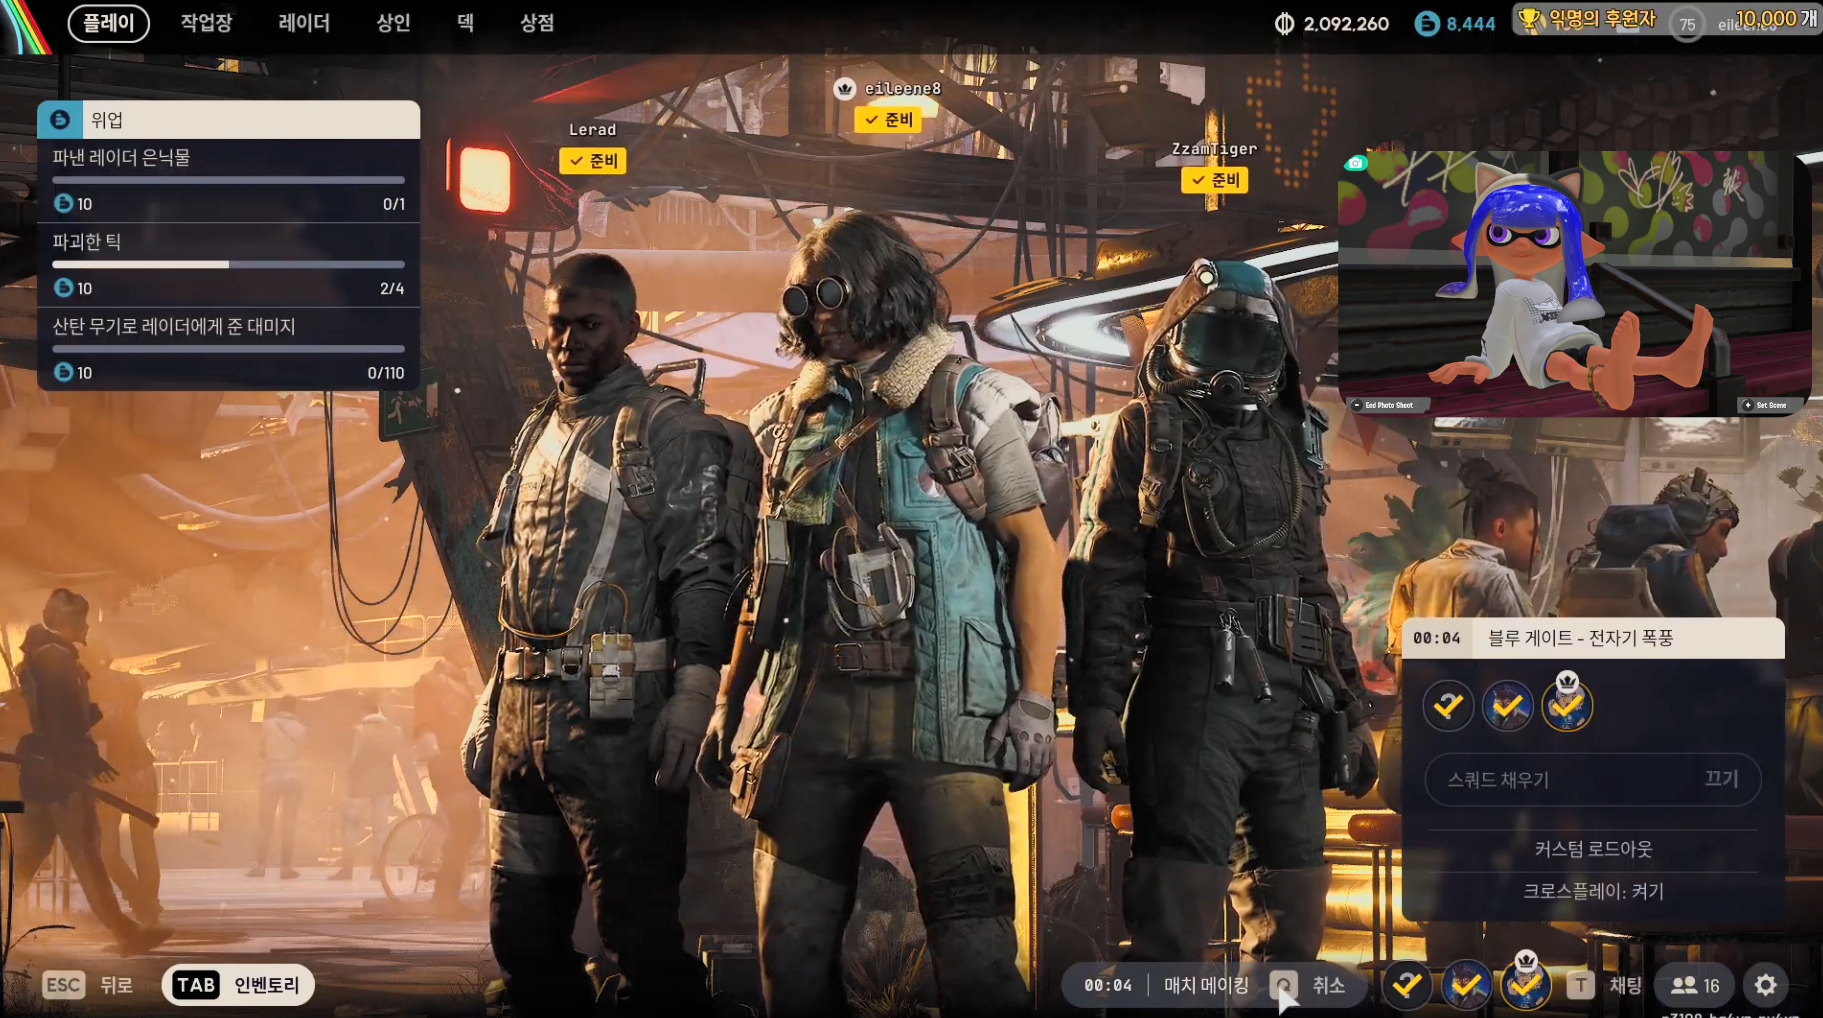Open the 커스텀 로드아웃 option
1823x1018 pixels.
(x=1593, y=849)
